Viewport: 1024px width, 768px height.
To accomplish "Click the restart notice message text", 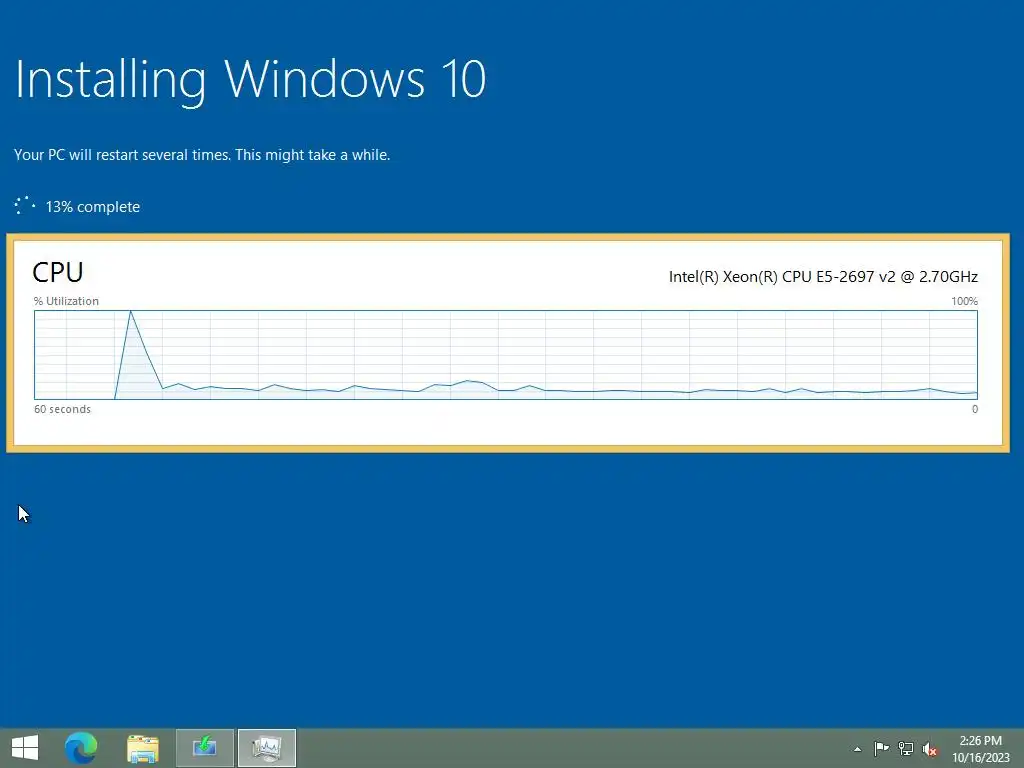I will [202, 155].
